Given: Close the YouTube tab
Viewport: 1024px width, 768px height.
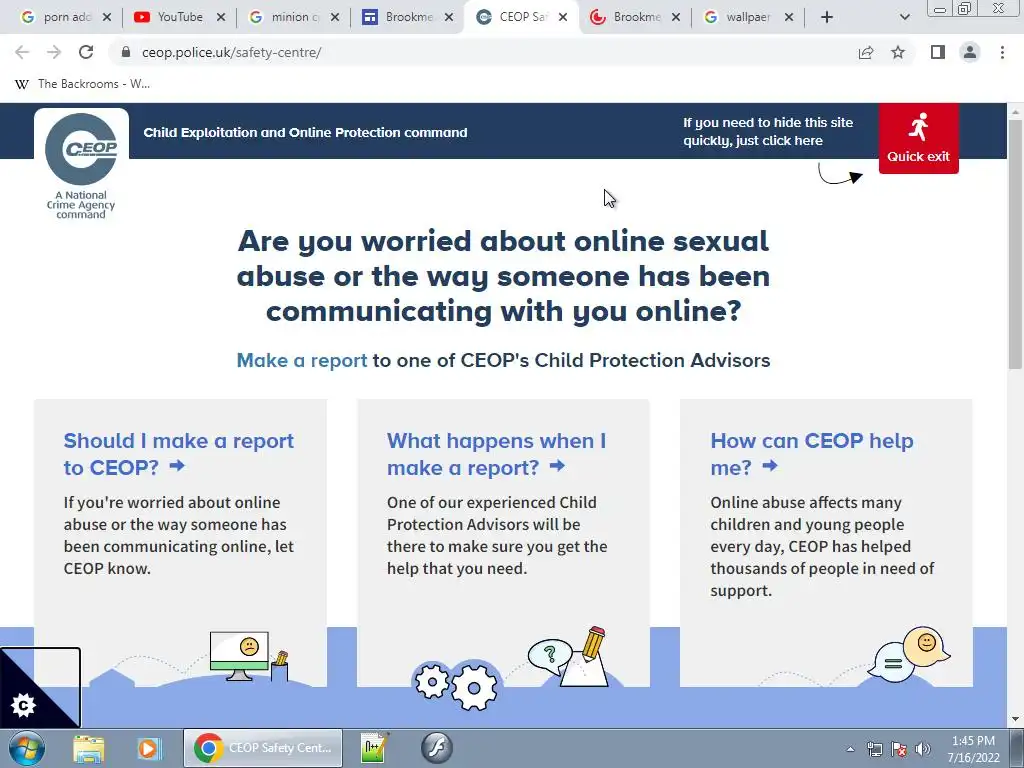Looking at the screenshot, I should pos(221,17).
